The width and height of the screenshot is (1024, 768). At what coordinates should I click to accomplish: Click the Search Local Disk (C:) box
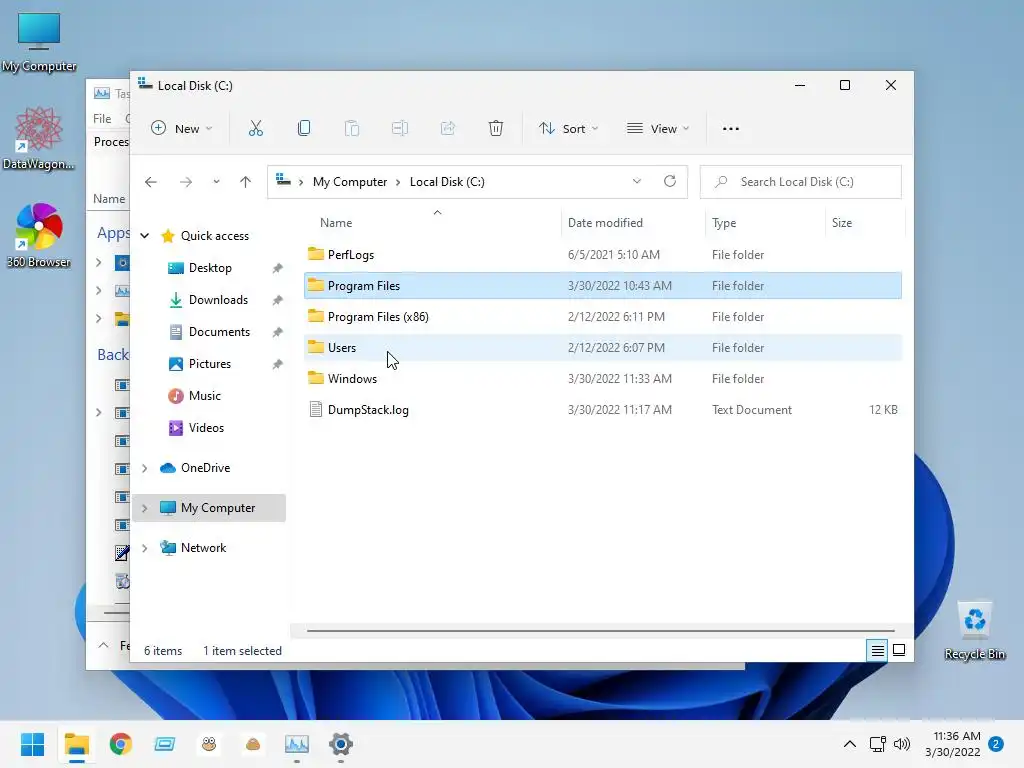(x=801, y=182)
